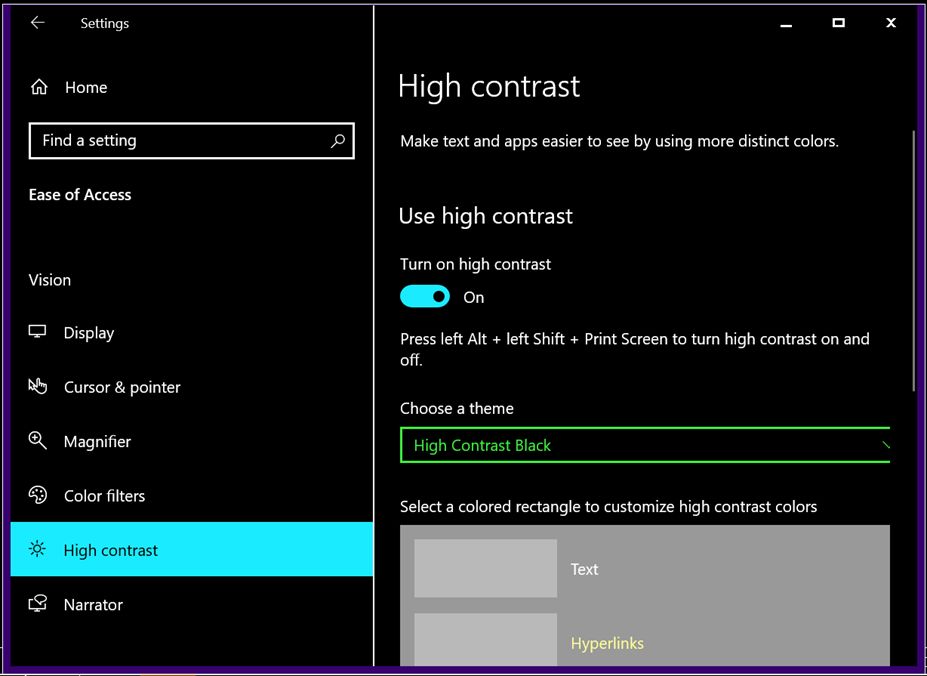The height and width of the screenshot is (676, 927).
Task: Select the High contrast sun icon
Action: tap(37, 549)
